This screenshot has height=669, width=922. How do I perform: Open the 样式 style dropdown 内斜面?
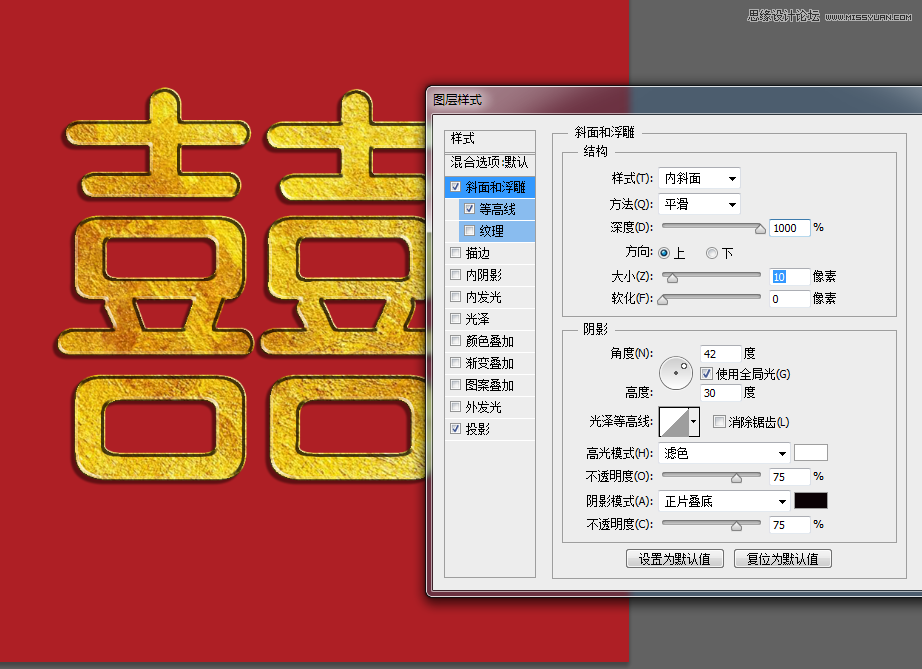click(699, 178)
